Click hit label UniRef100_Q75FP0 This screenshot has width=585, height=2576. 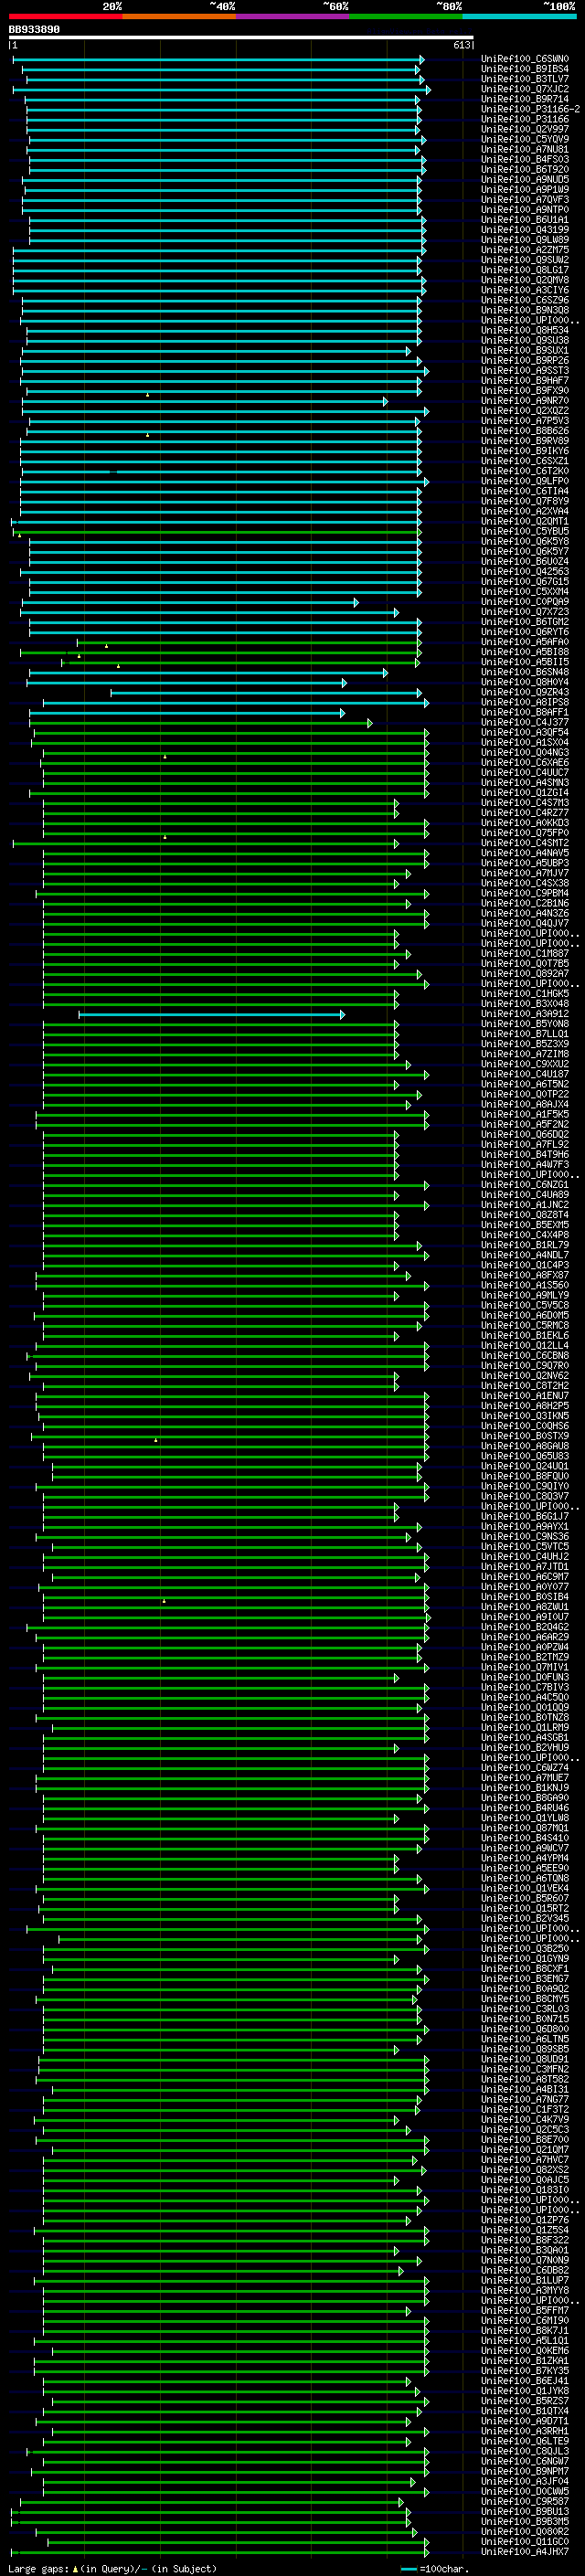tap(525, 833)
